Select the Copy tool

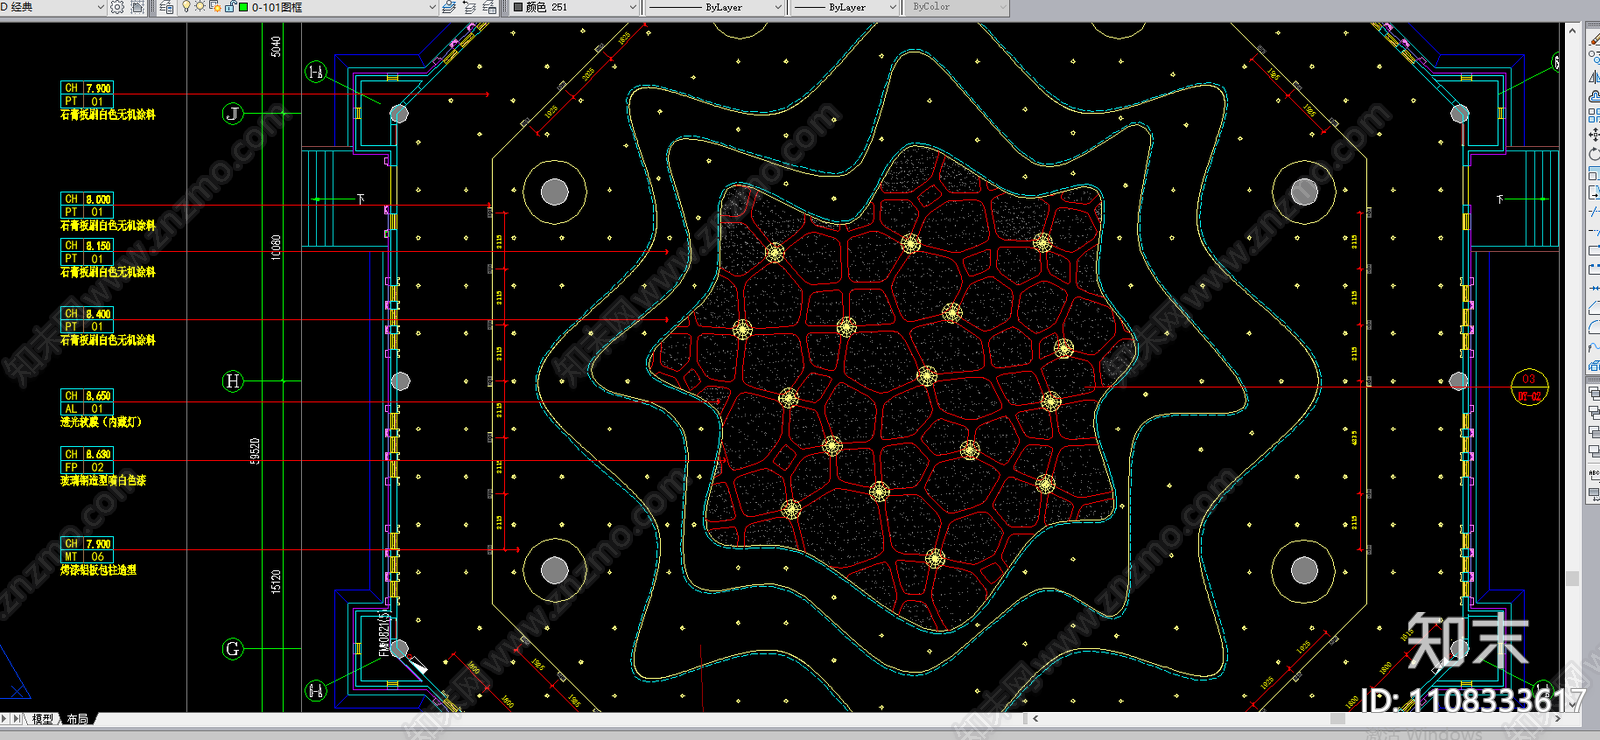tap(1593, 58)
